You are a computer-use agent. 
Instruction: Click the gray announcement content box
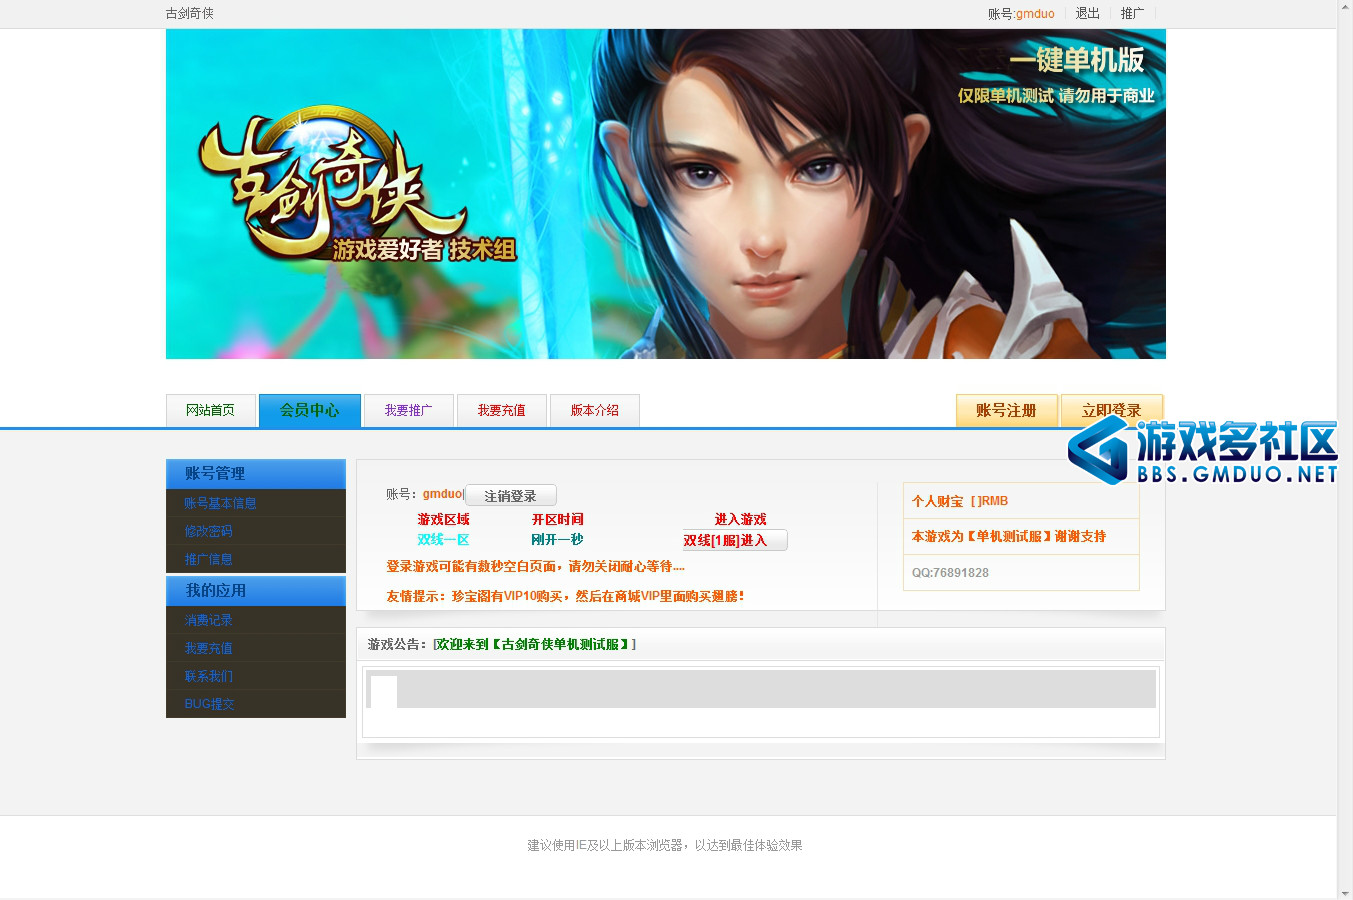pyautogui.click(x=761, y=689)
